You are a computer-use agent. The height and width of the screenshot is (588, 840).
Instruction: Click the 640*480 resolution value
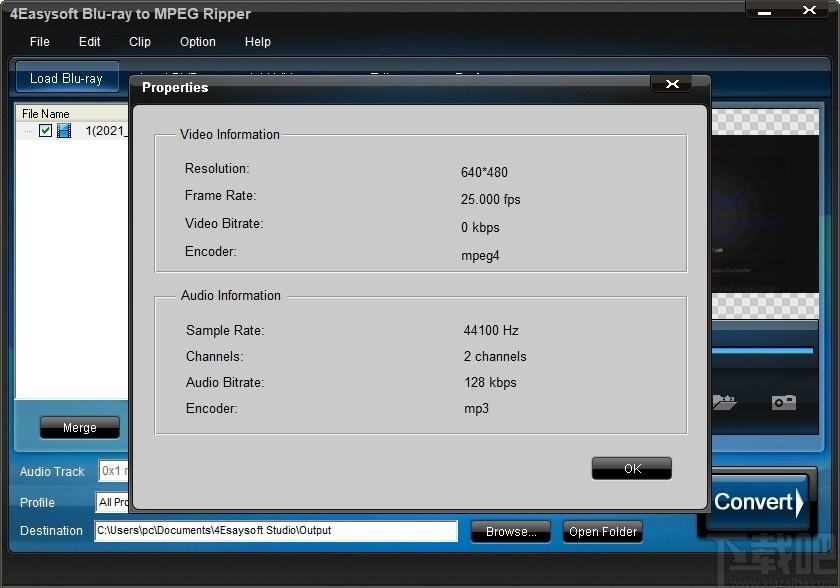484,172
